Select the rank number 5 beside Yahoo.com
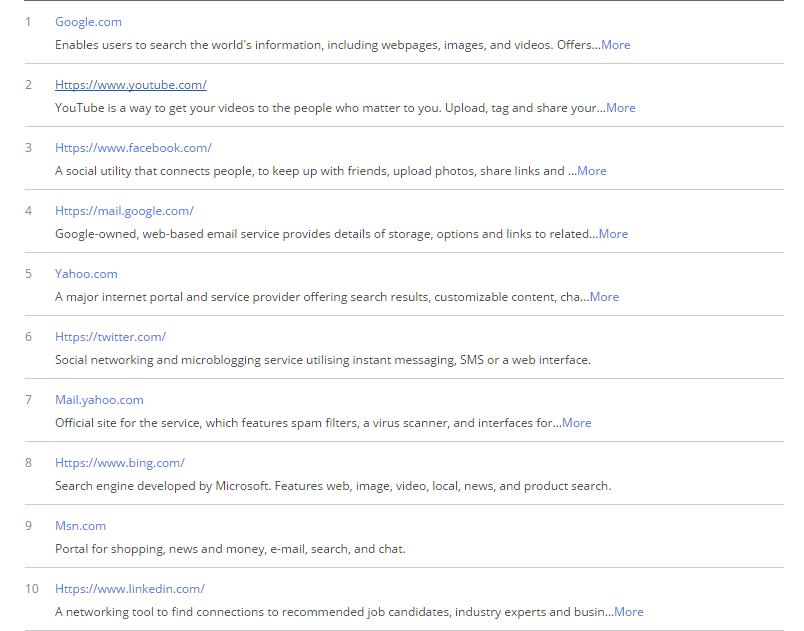Viewport: 804px width, 631px height. [x=28, y=274]
